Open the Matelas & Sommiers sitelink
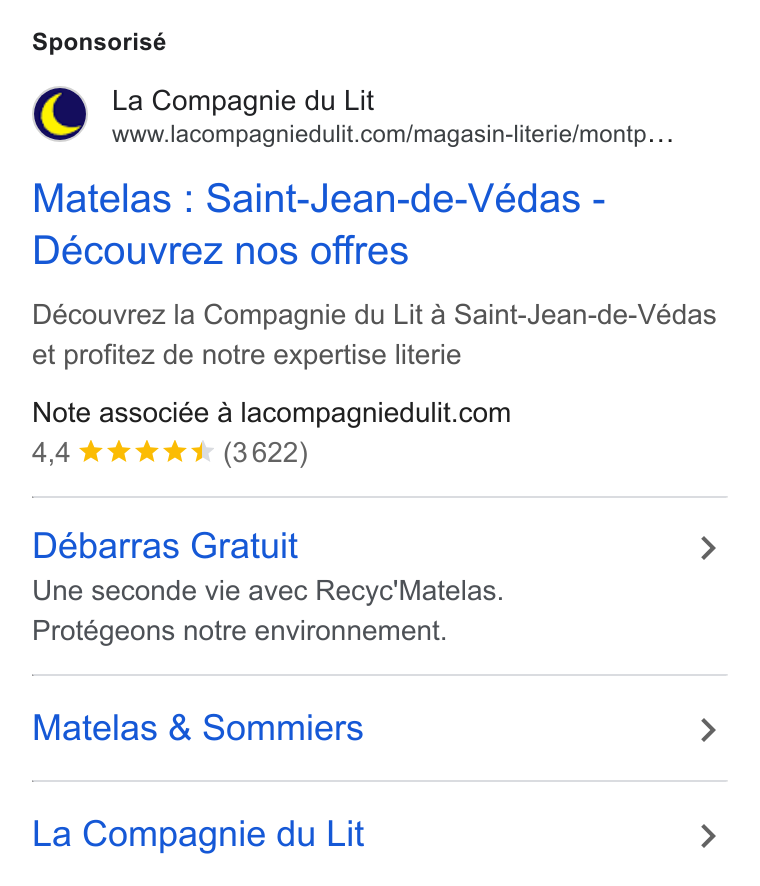This screenshot has height=886, width=760. tap(198, 728)
